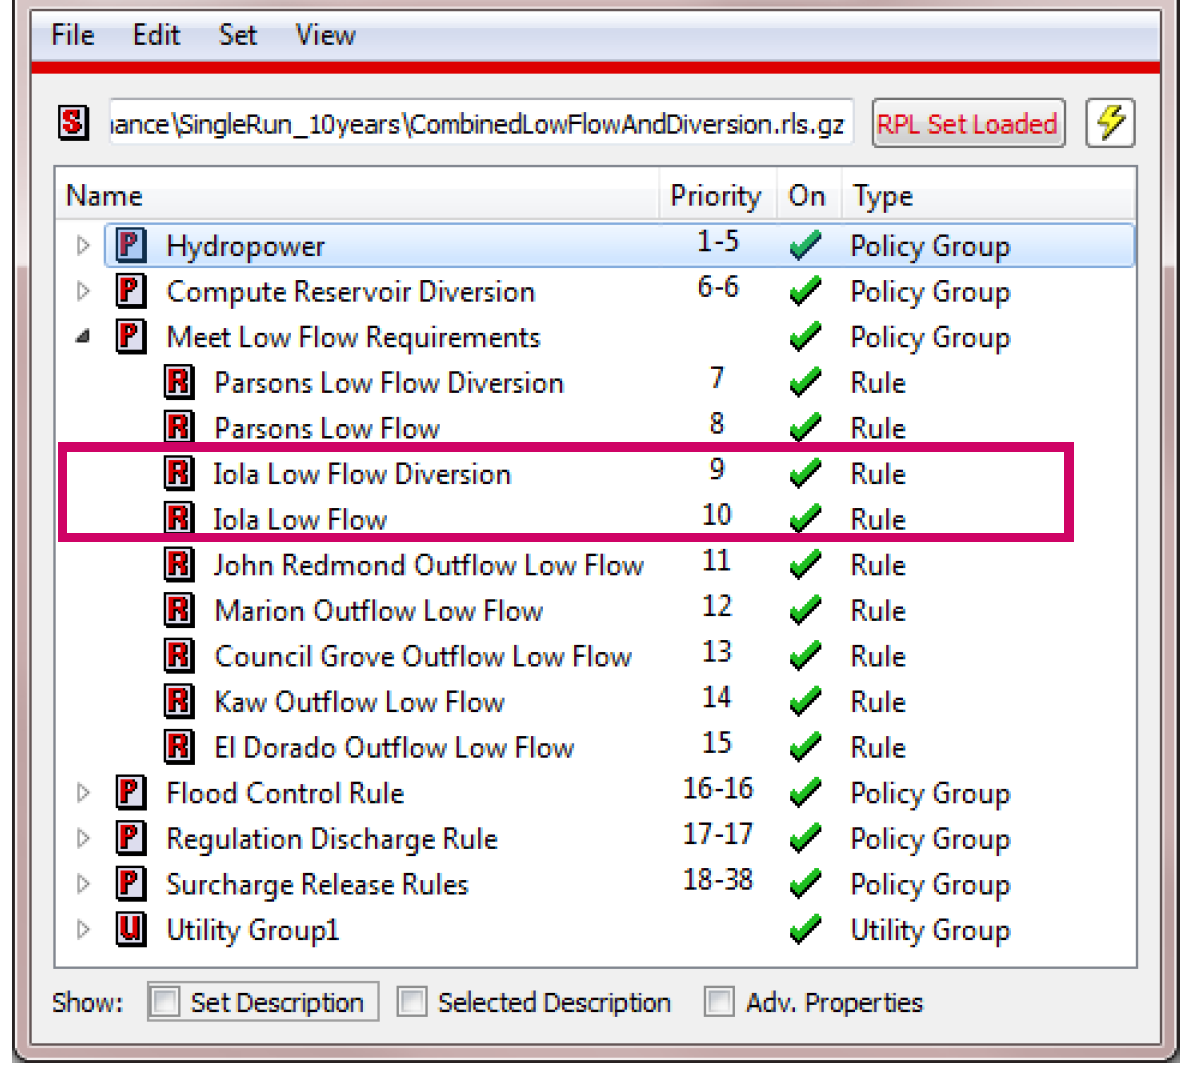Click the Hydropower policy group P icon
The width and height of the screenshot is (1200, 1070).
(x=130, y=245)
